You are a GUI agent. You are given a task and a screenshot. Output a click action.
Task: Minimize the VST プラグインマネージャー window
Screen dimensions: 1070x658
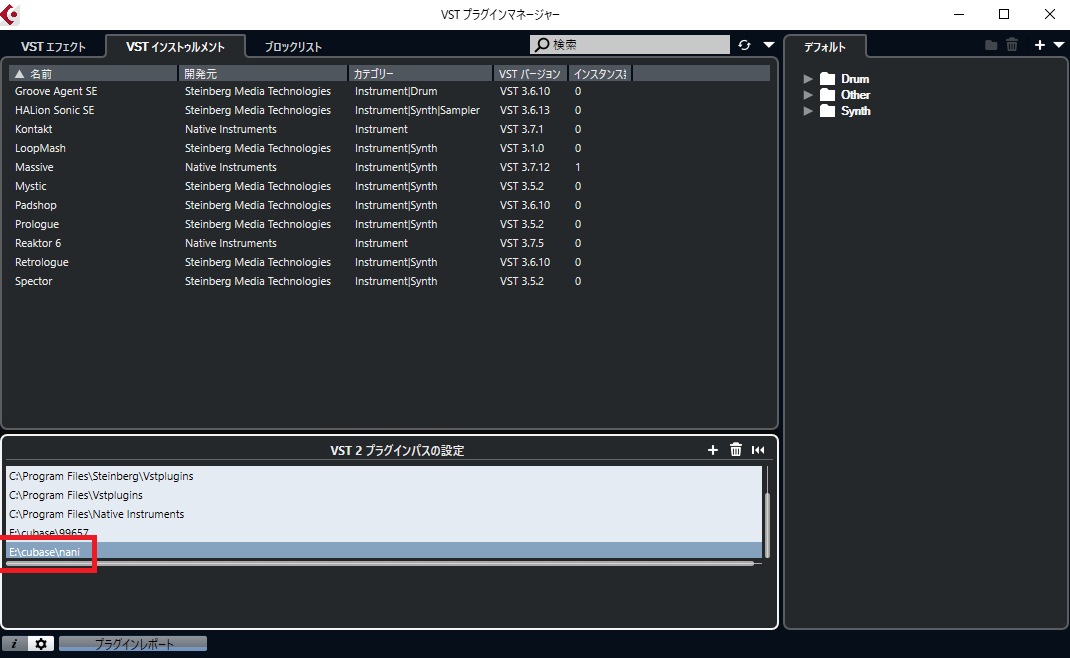pos(959,14)
